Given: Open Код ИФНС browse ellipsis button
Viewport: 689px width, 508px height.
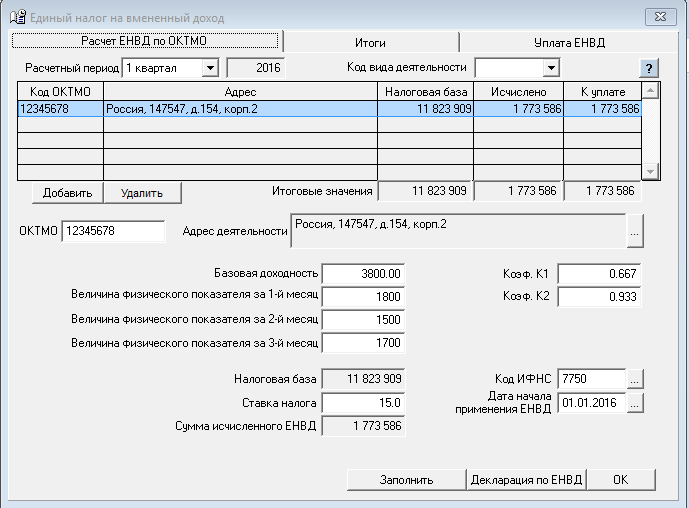Looking at the screenshot, I should (635, 379).
